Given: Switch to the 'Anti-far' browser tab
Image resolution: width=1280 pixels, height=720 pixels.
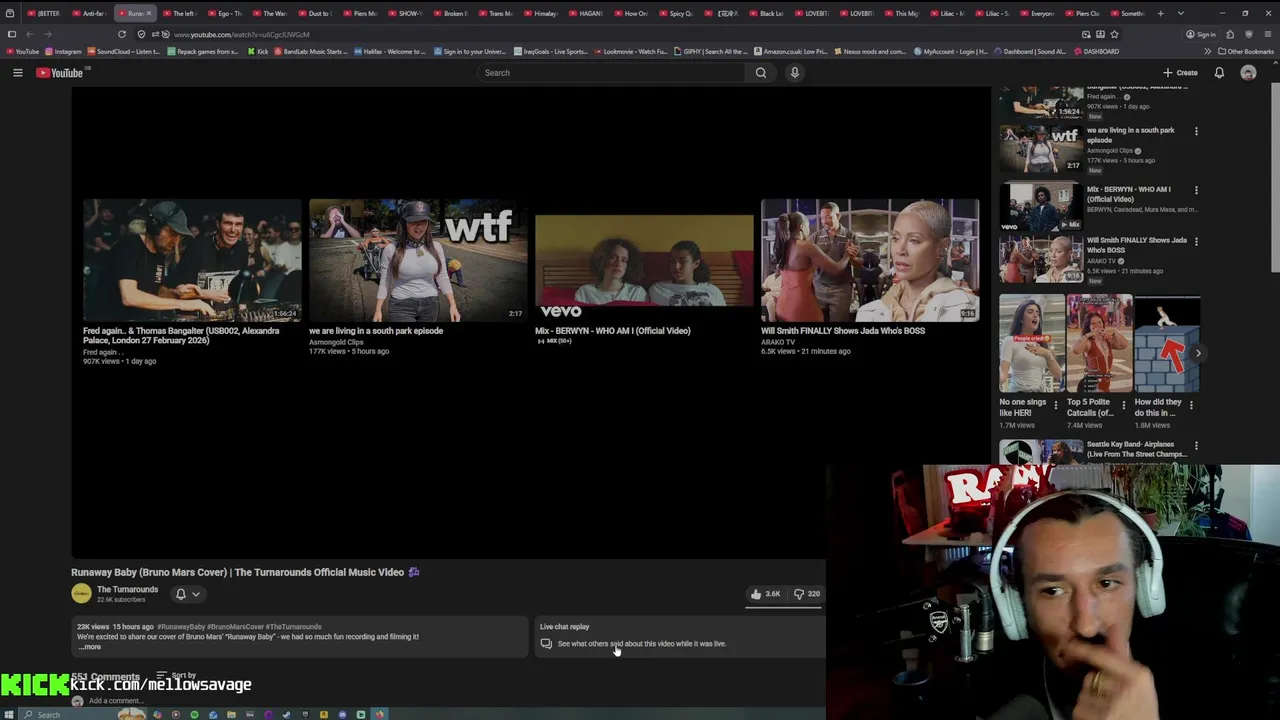Looking at the screenshot, I should (91, 13).
